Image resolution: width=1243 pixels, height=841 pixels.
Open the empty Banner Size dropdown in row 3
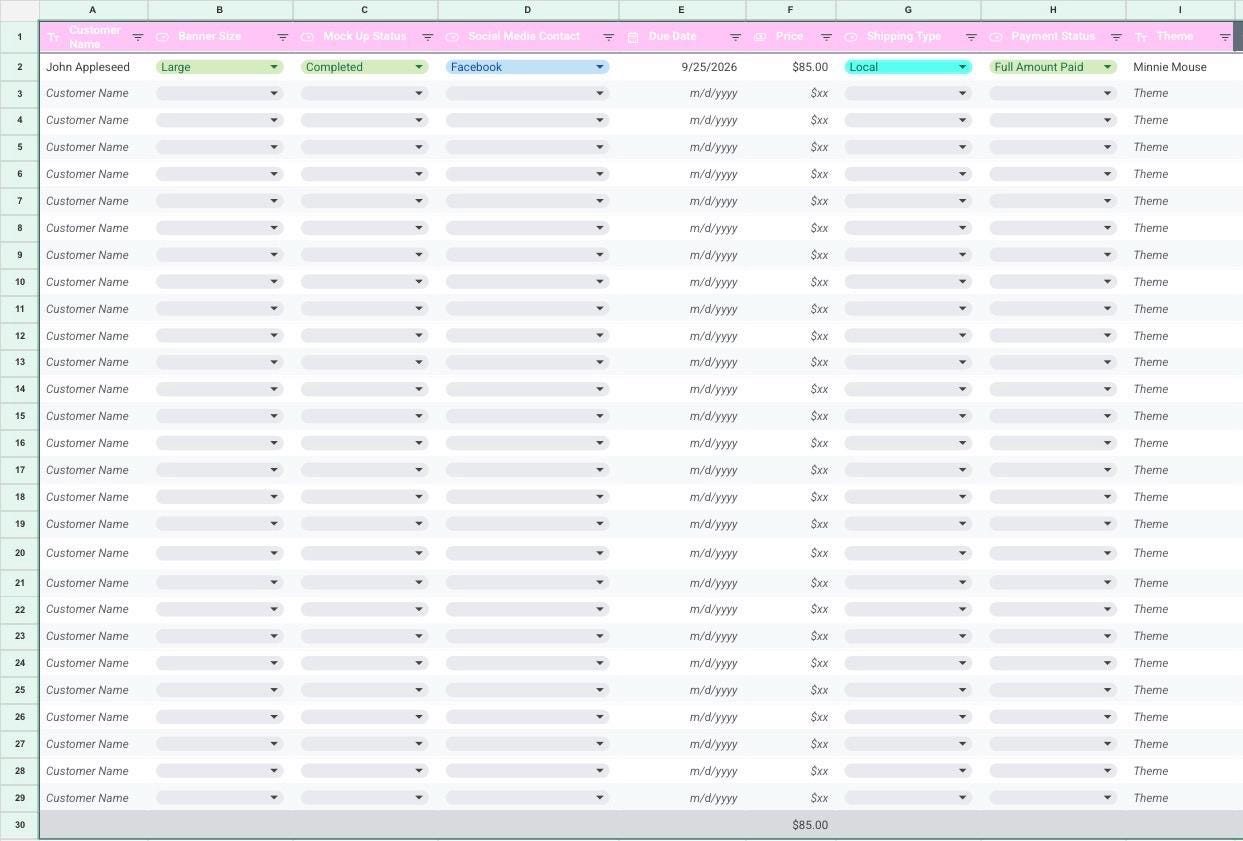coord(220,93)
